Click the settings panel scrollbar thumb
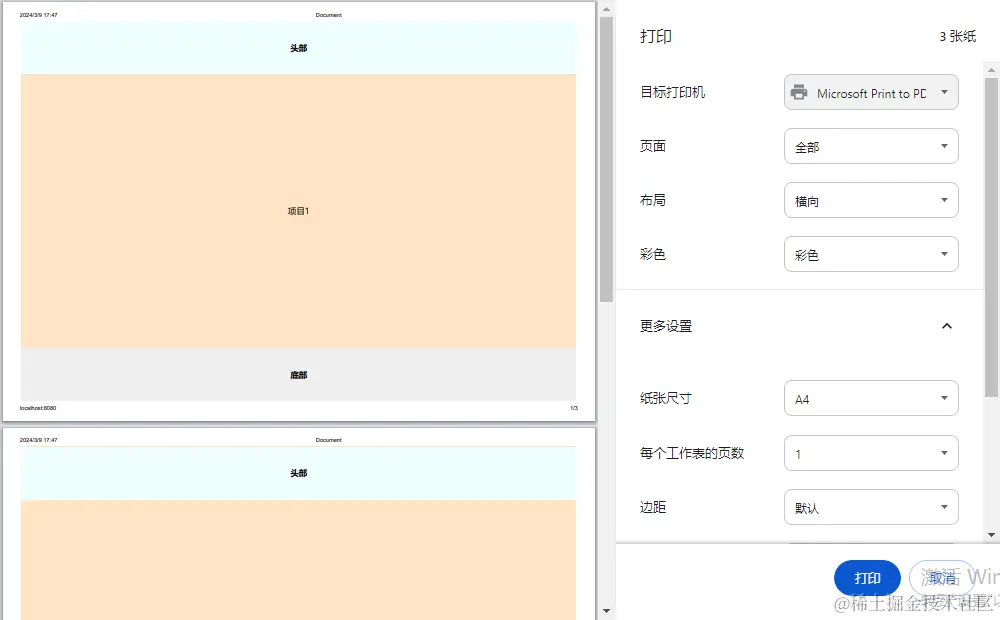The height and width of the screenshot is (620, 1000). coord(991,237)
